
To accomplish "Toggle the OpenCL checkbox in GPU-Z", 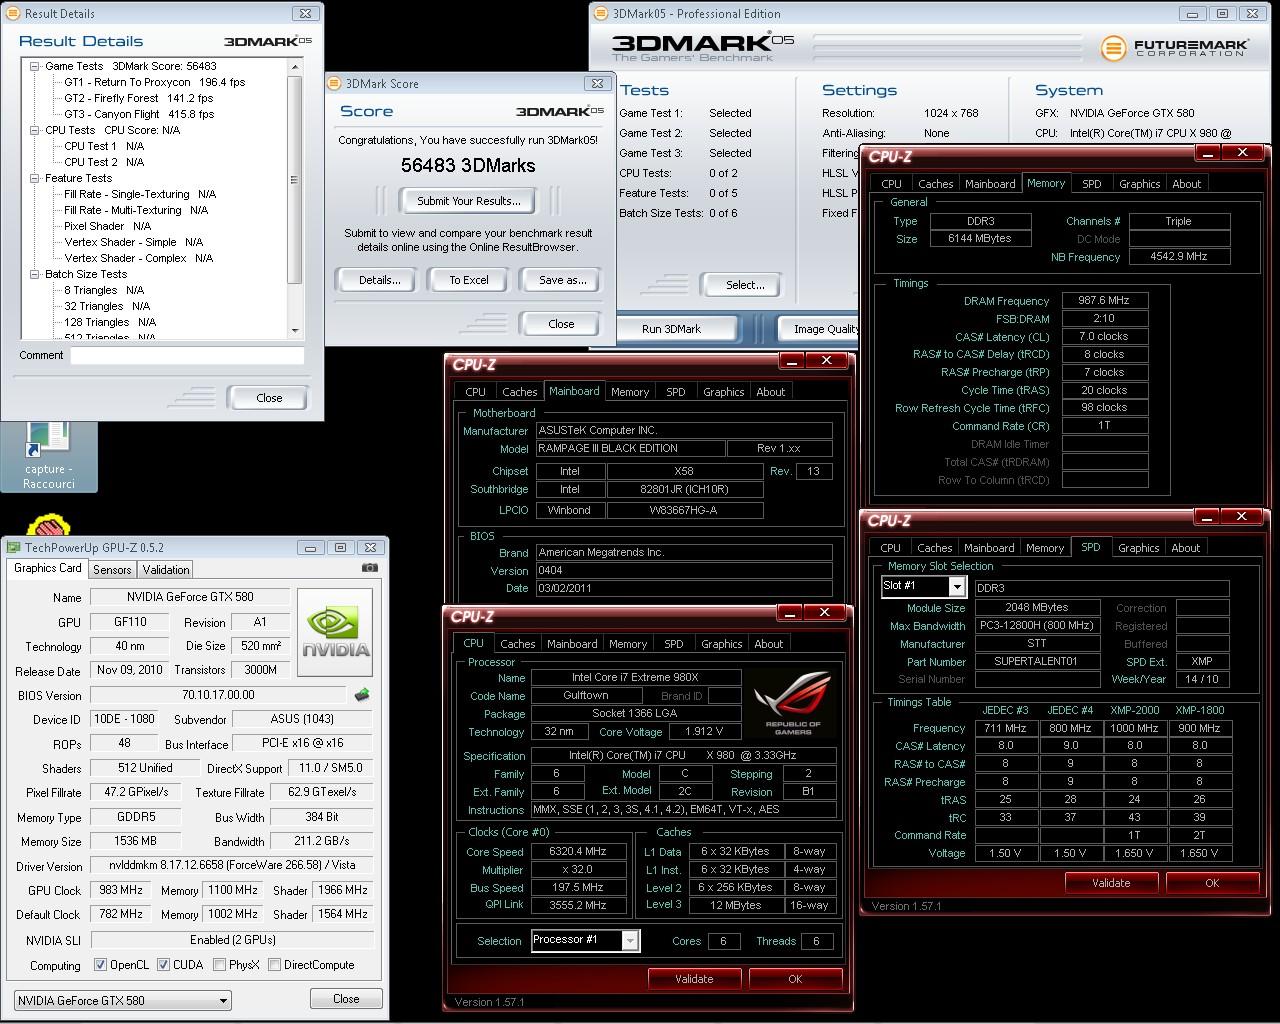I will point(100,965).
